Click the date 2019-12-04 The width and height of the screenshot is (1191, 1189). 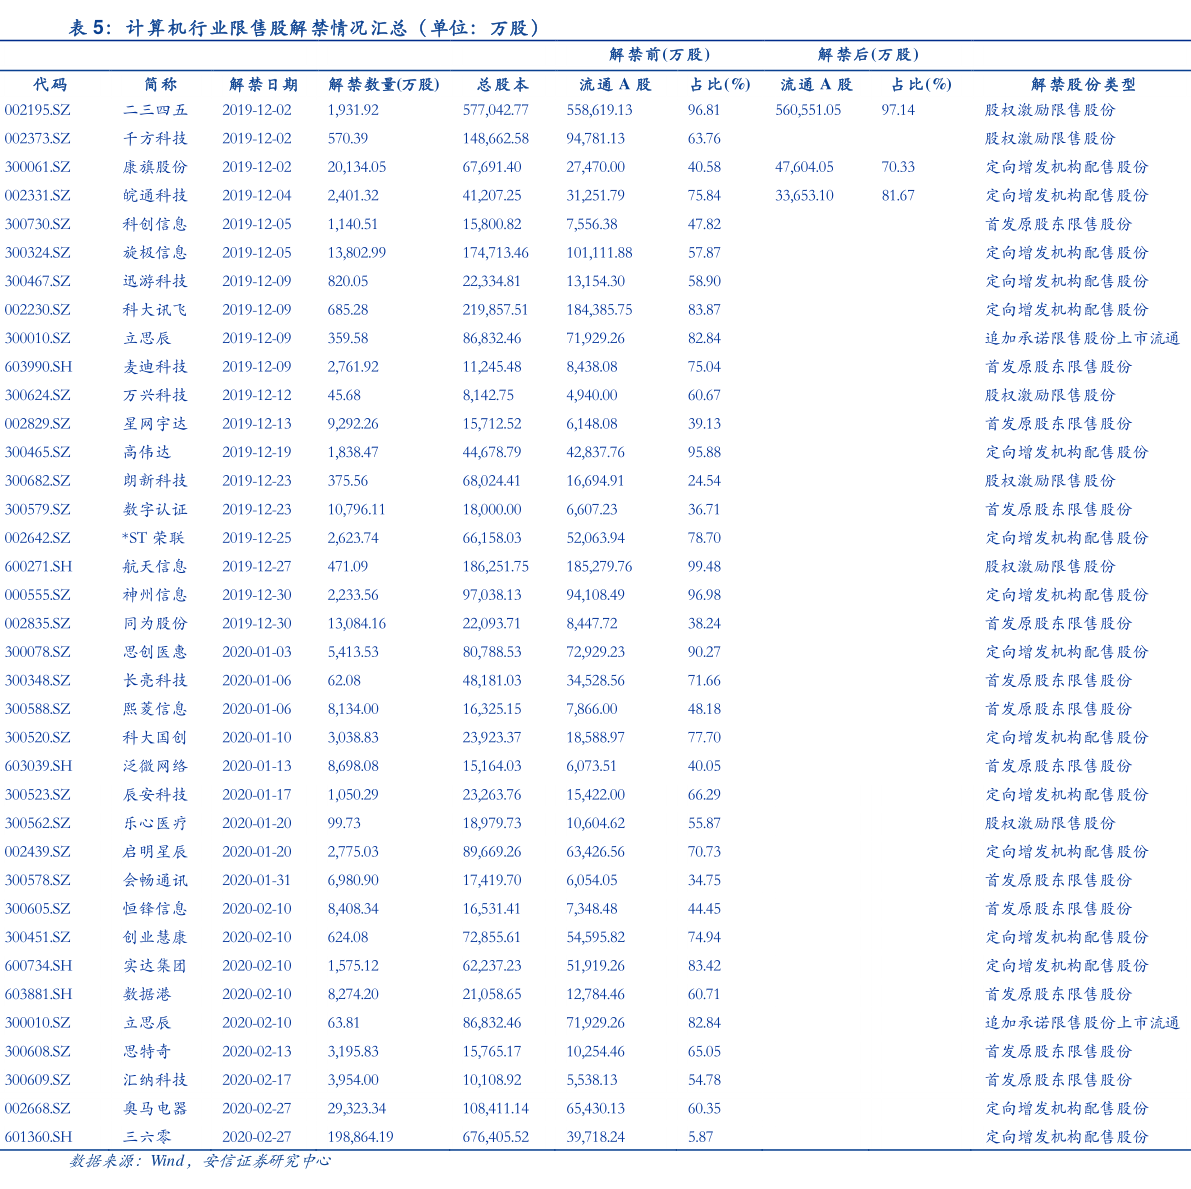coord(257,196)
